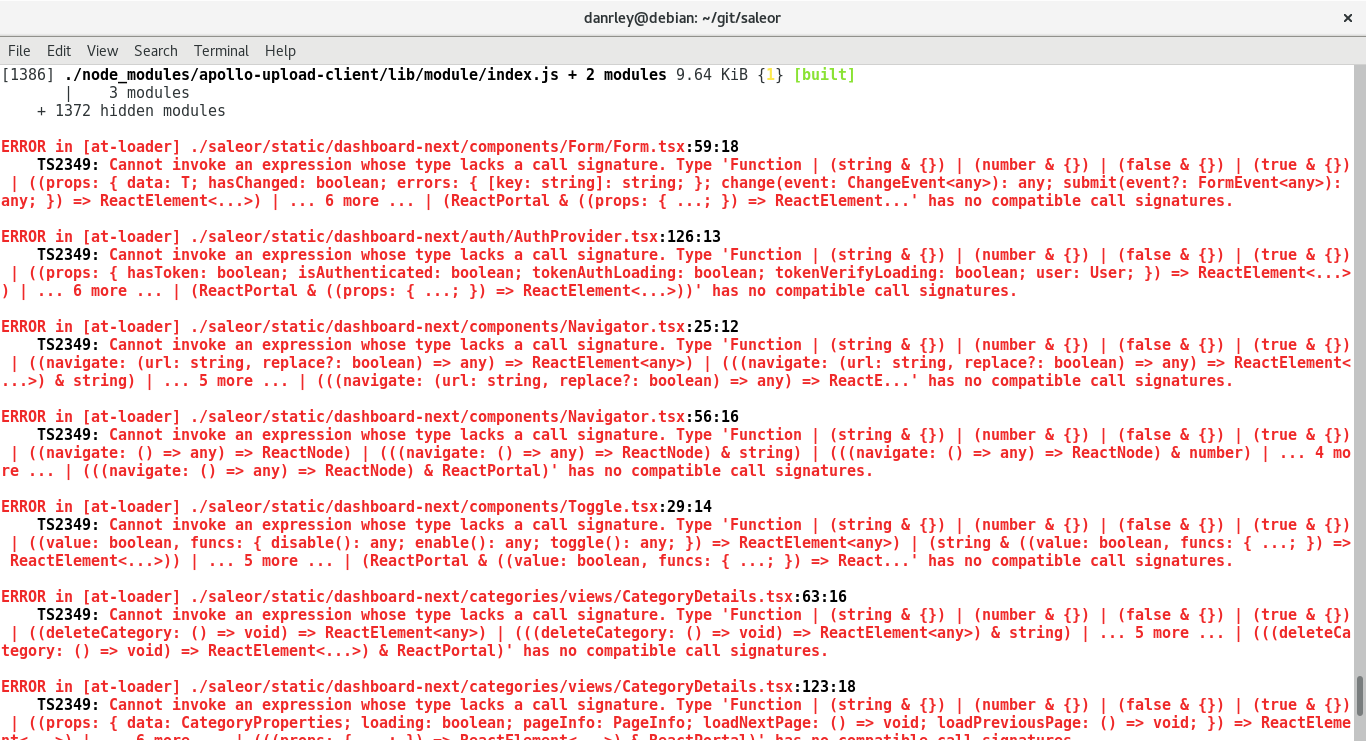The height and width of the screenshot is (741, 1366).
Task: Click the close button of the terminal window
Action: 1349,17
